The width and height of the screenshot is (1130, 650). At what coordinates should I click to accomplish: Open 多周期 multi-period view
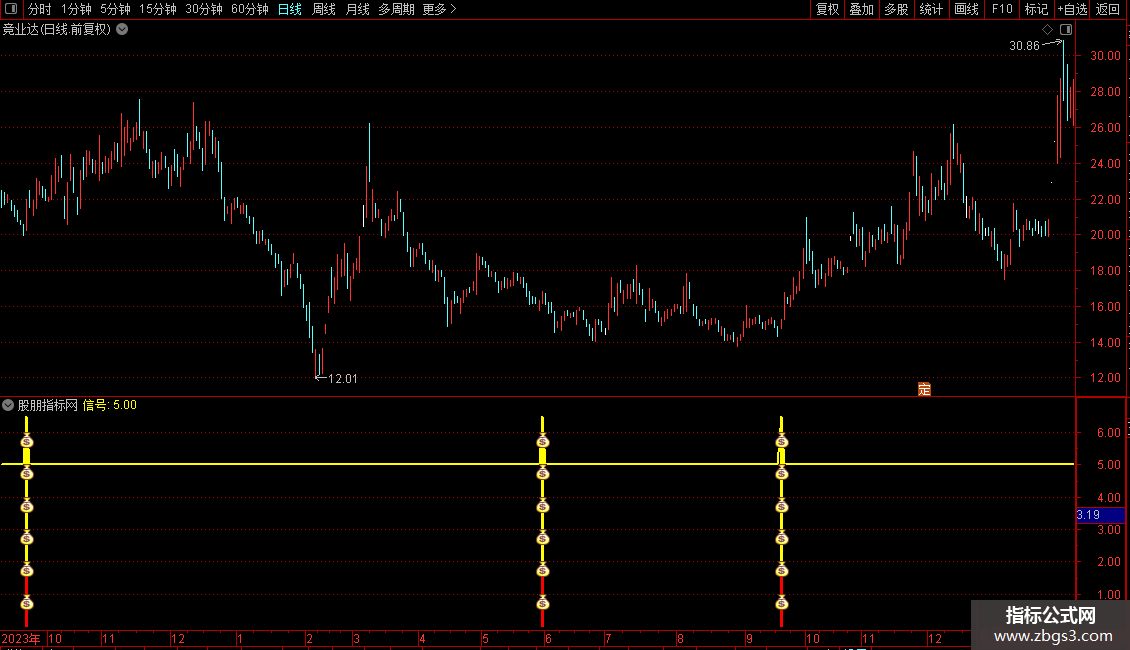coord(396,9)
